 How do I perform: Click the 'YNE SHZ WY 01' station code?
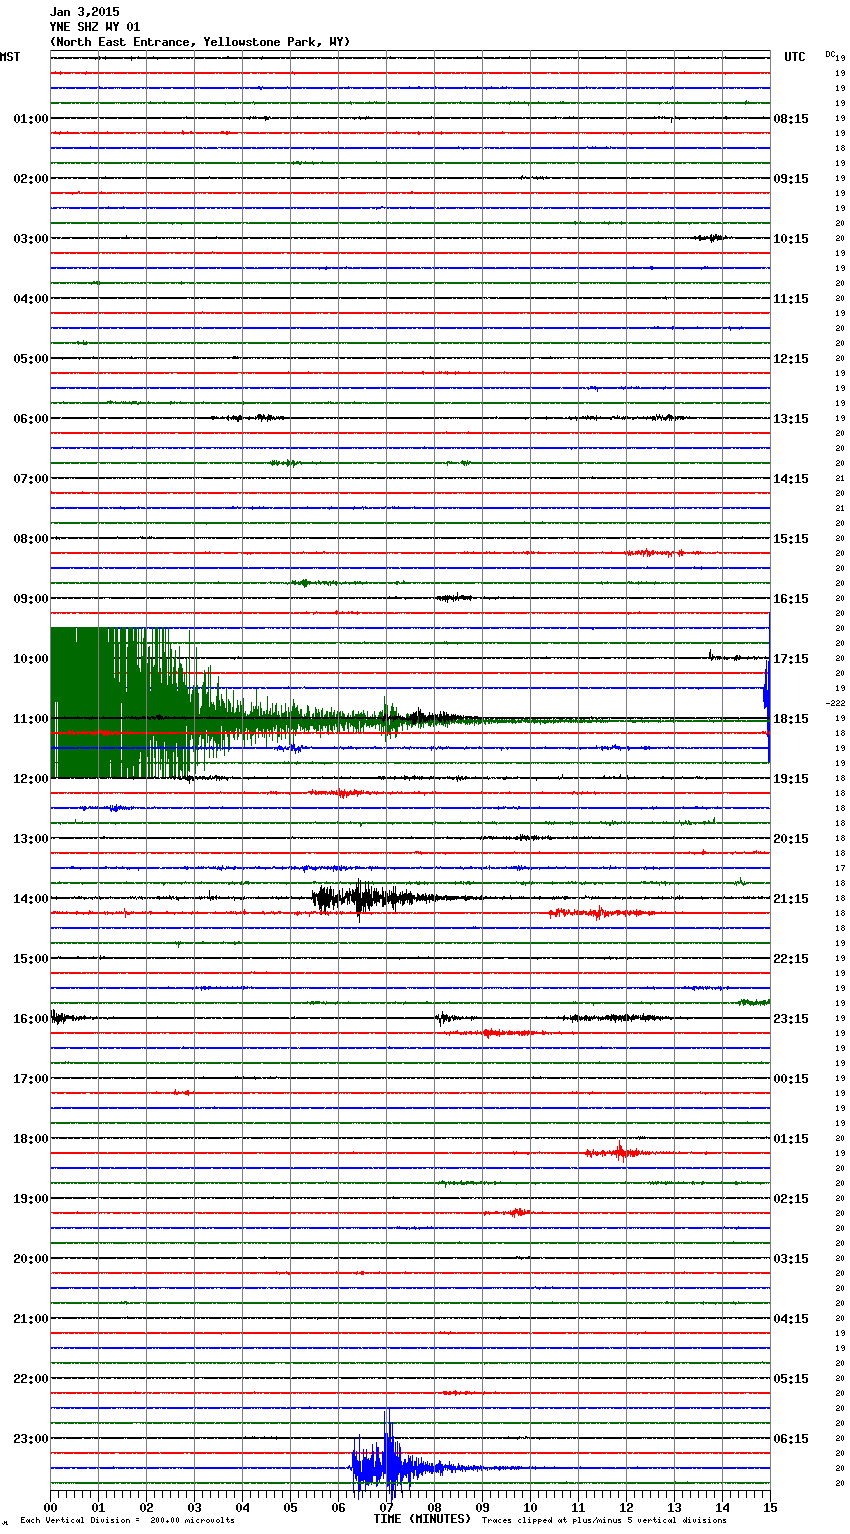coord(95,27)
